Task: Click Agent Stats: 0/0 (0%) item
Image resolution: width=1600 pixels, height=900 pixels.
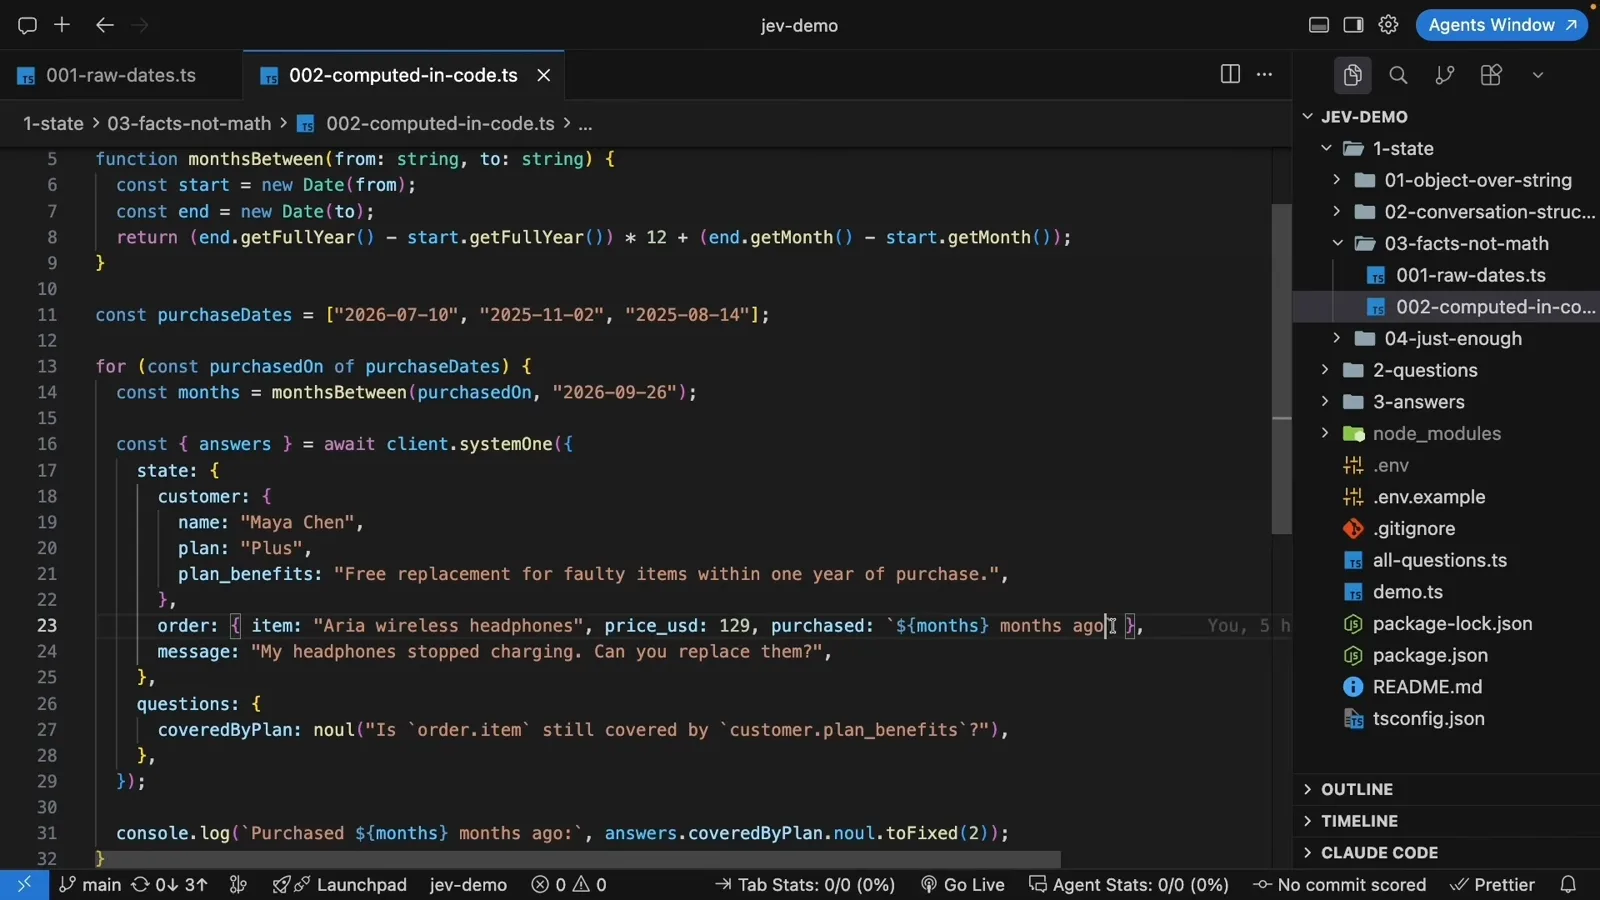Action: [x=1129, y=885]
